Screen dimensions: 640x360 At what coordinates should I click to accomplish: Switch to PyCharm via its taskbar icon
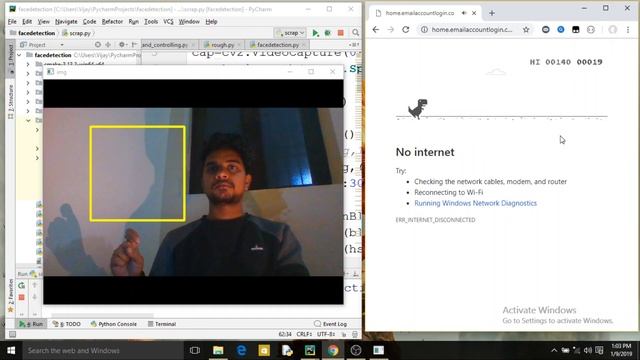310,351
